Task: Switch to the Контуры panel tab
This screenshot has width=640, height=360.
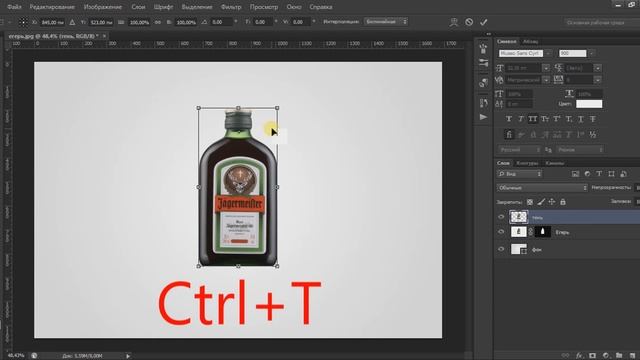Action: pyautogui.click(x=527, y=163)
